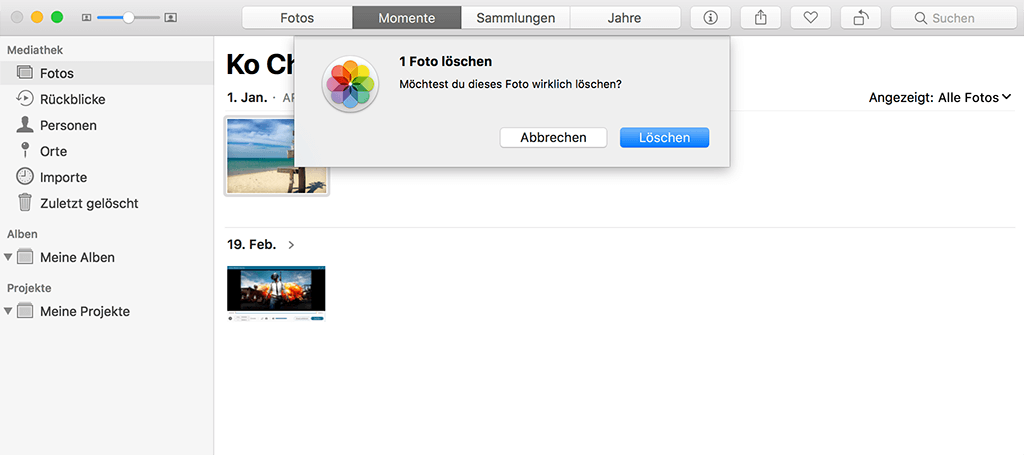The height and width of the screenshot is (455, 1024).
Task: Open the Angezeigt: Alle Fotos dropdown
Action: click(x=940, y=98)
